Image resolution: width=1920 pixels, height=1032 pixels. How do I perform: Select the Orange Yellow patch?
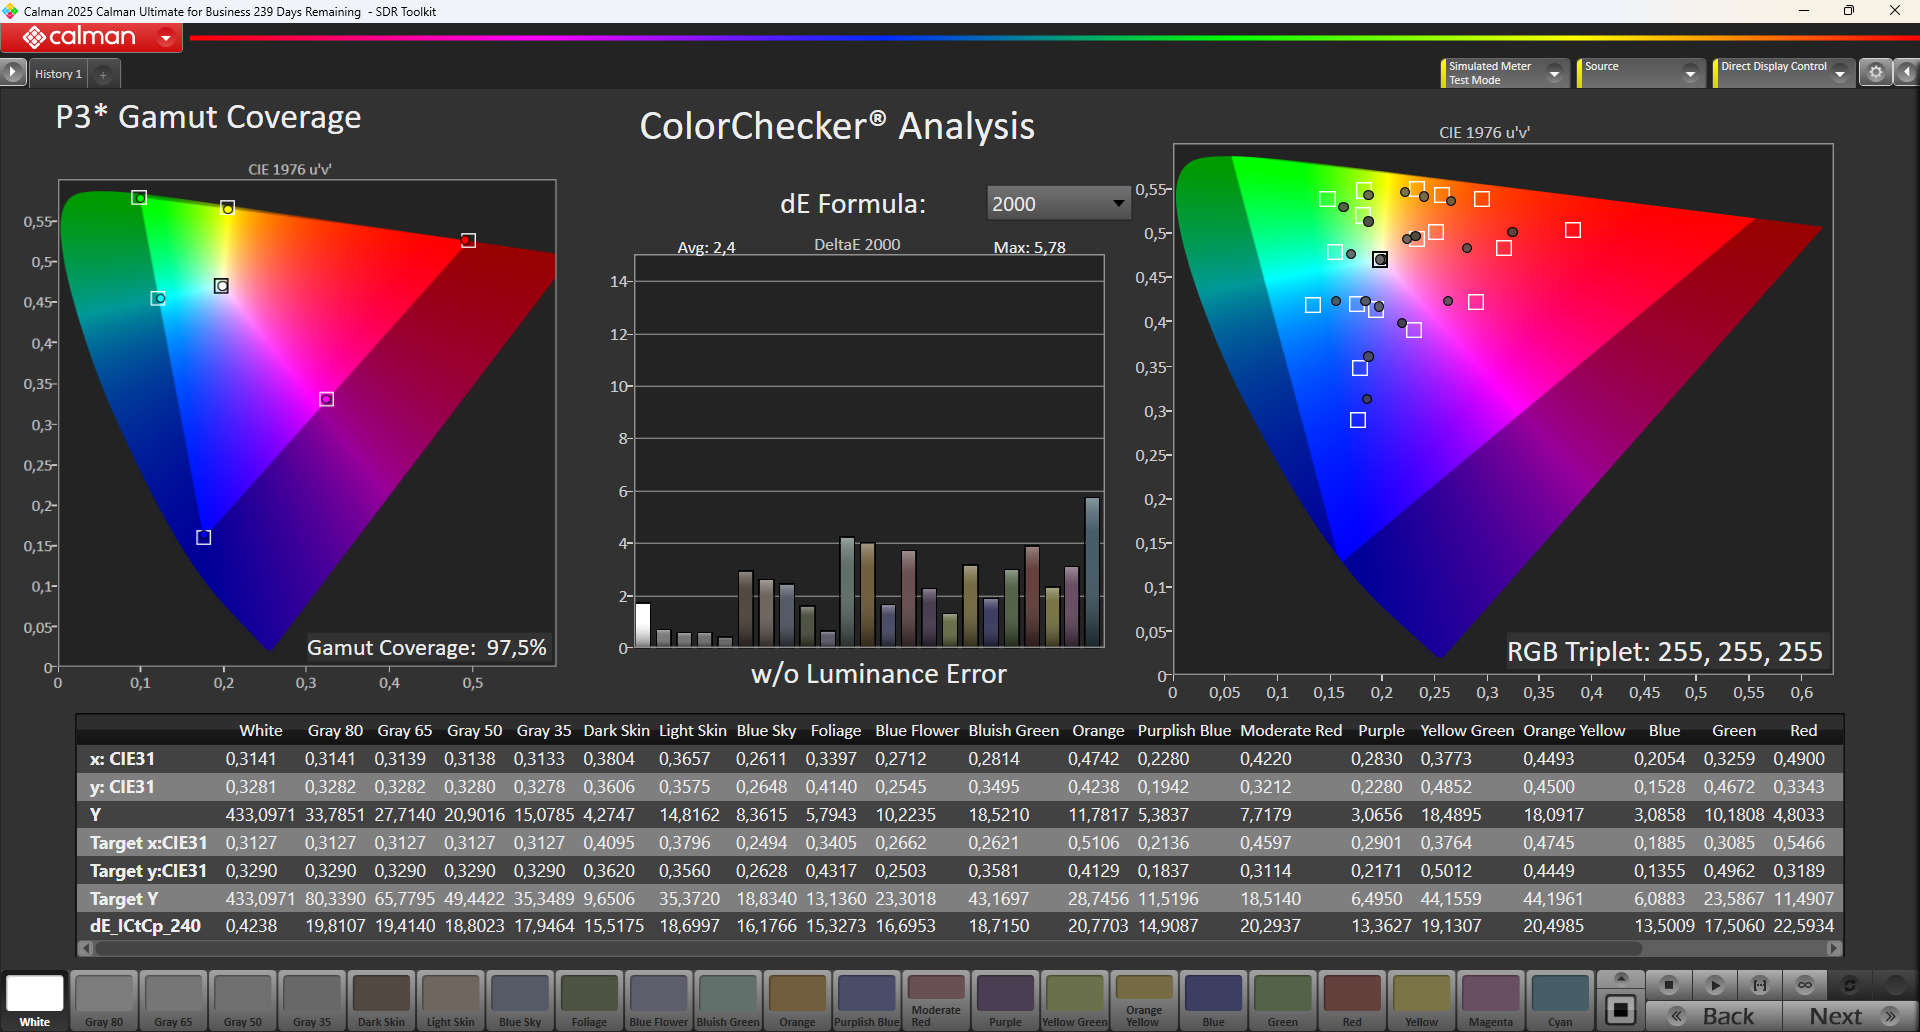click(1144, 1000)
